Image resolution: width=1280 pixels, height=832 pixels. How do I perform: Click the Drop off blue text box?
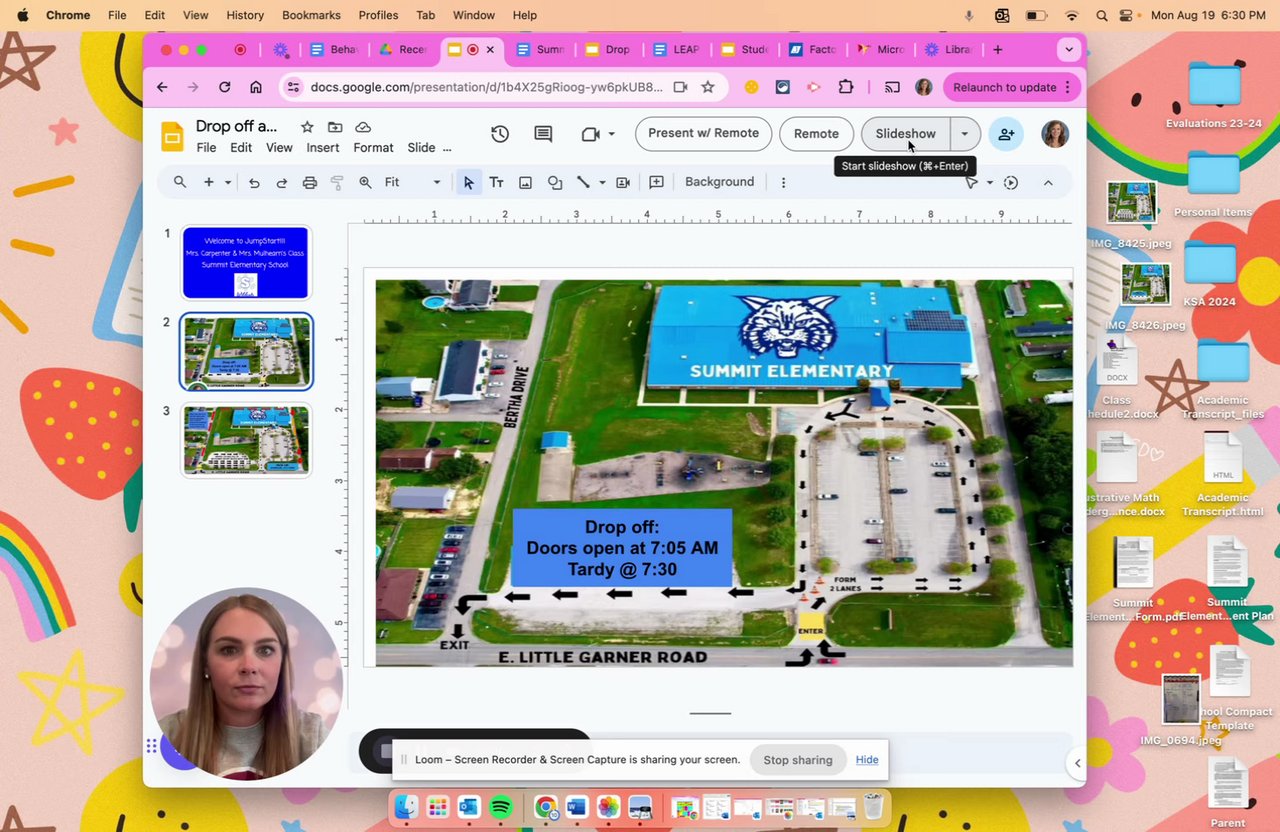[x=622, y=548]
